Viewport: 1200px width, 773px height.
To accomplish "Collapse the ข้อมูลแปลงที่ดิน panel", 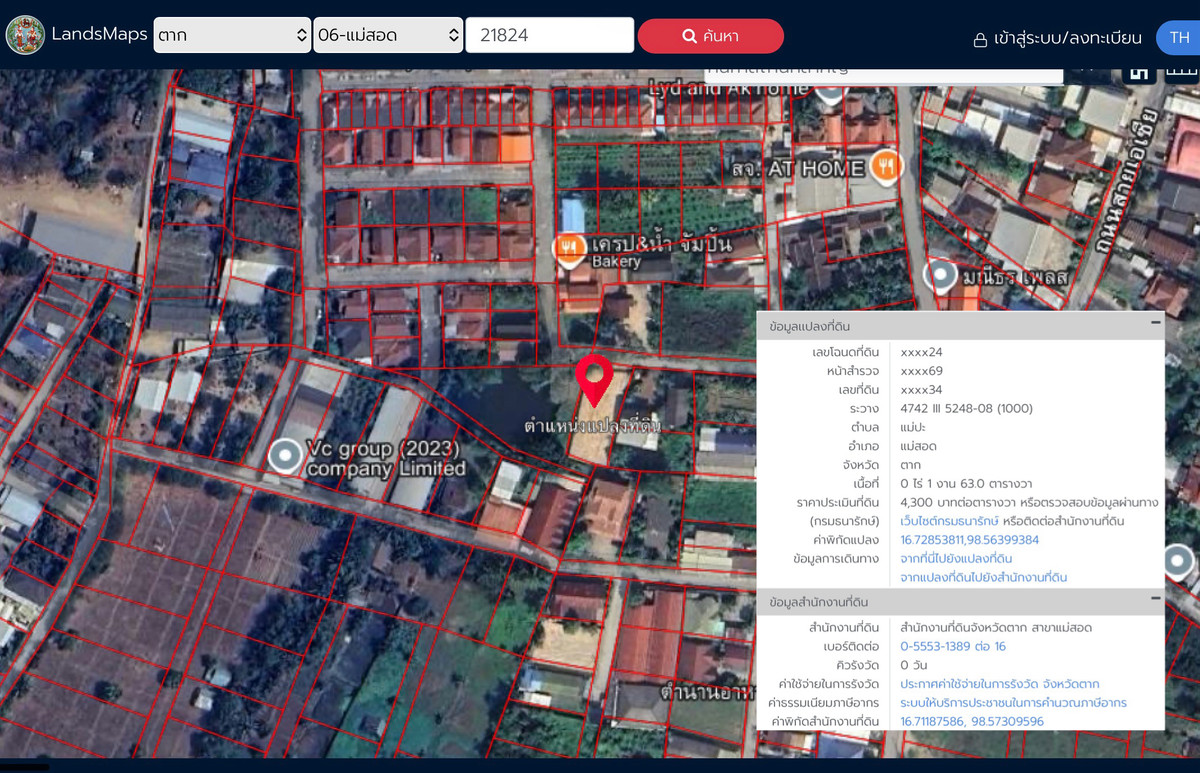I will (1155, 323).
